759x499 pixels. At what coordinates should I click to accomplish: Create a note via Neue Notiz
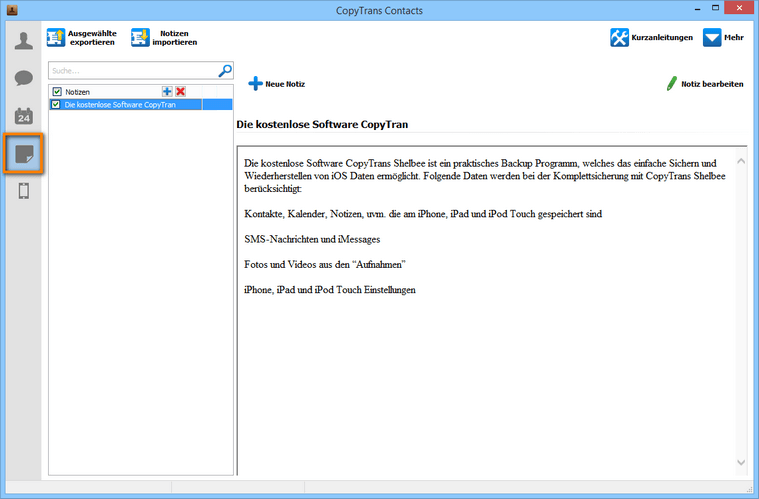click(276, 84)
